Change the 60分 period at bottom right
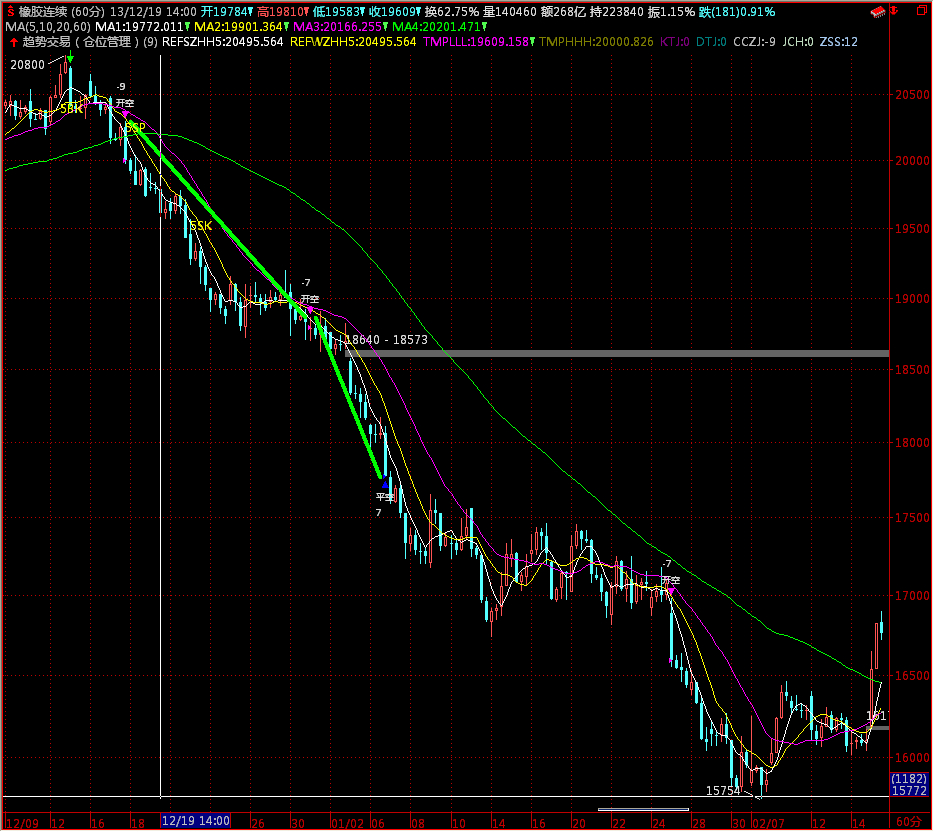 coord(908,821)
